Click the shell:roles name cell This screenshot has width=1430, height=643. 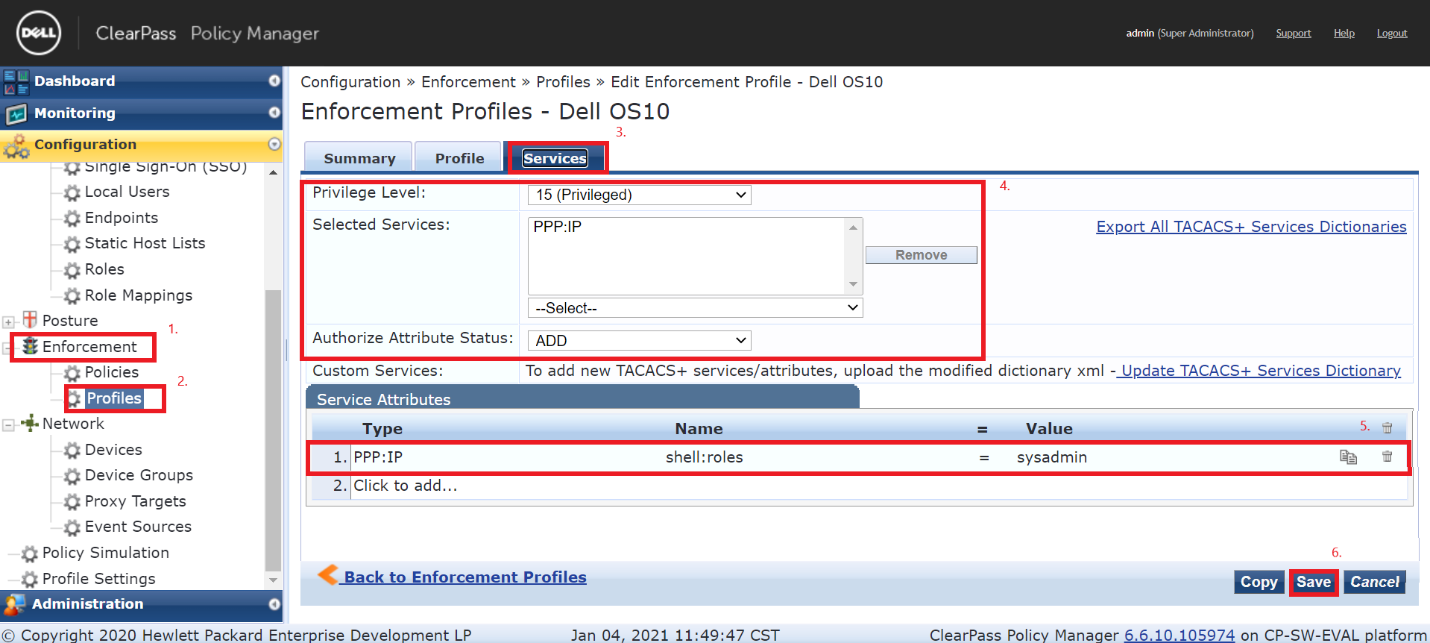(x=704, y=457)
